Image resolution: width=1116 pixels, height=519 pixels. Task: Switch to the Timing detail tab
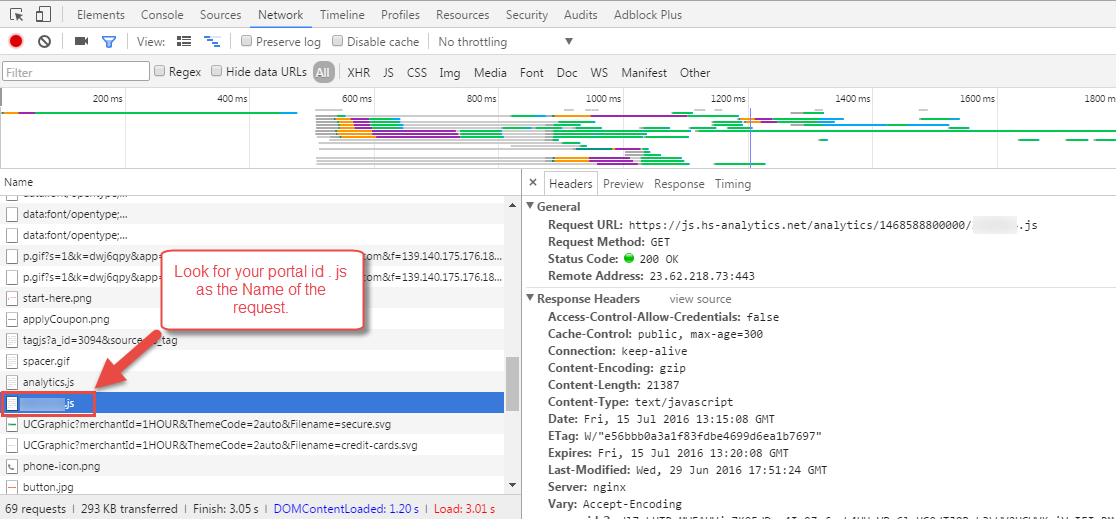pos(733,184)
